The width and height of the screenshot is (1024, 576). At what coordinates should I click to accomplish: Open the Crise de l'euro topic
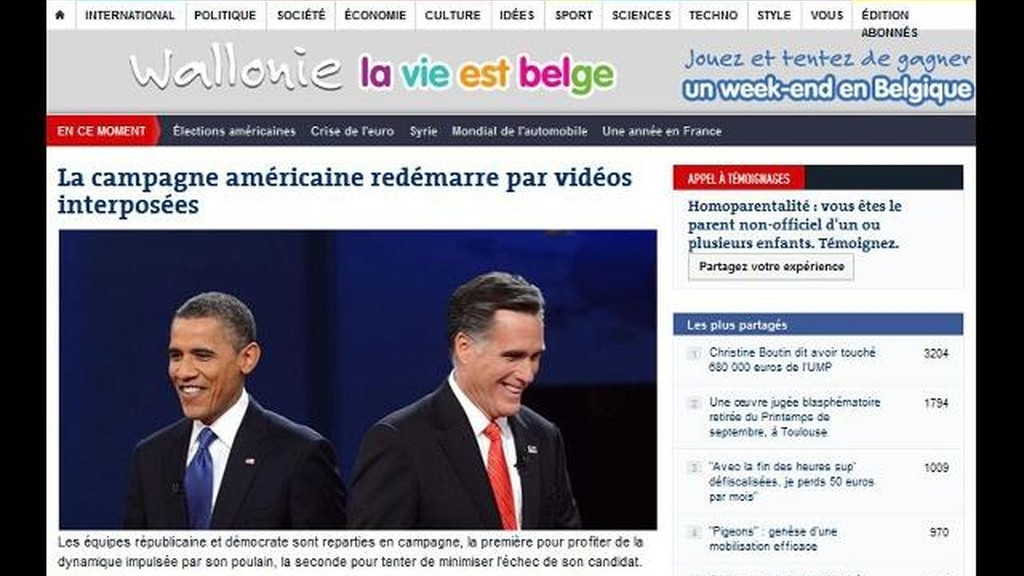pos(353,131)
